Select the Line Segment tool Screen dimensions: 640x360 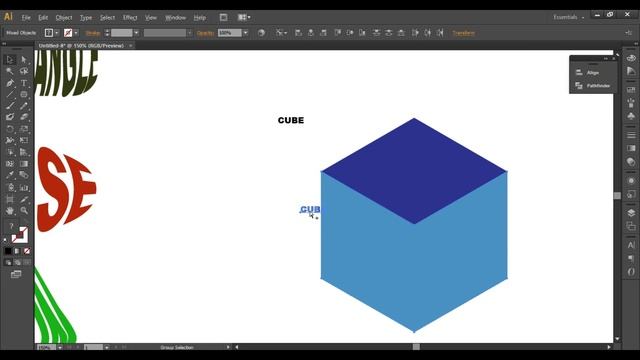click(x=10, y=94)
